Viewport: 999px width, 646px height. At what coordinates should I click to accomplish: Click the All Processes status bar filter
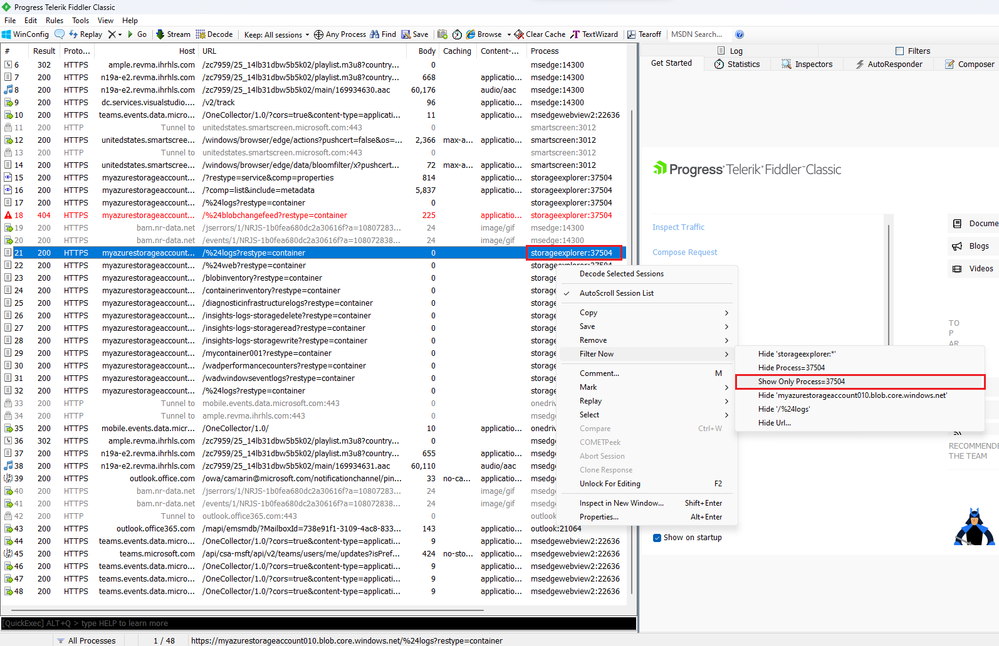point(86,640)
